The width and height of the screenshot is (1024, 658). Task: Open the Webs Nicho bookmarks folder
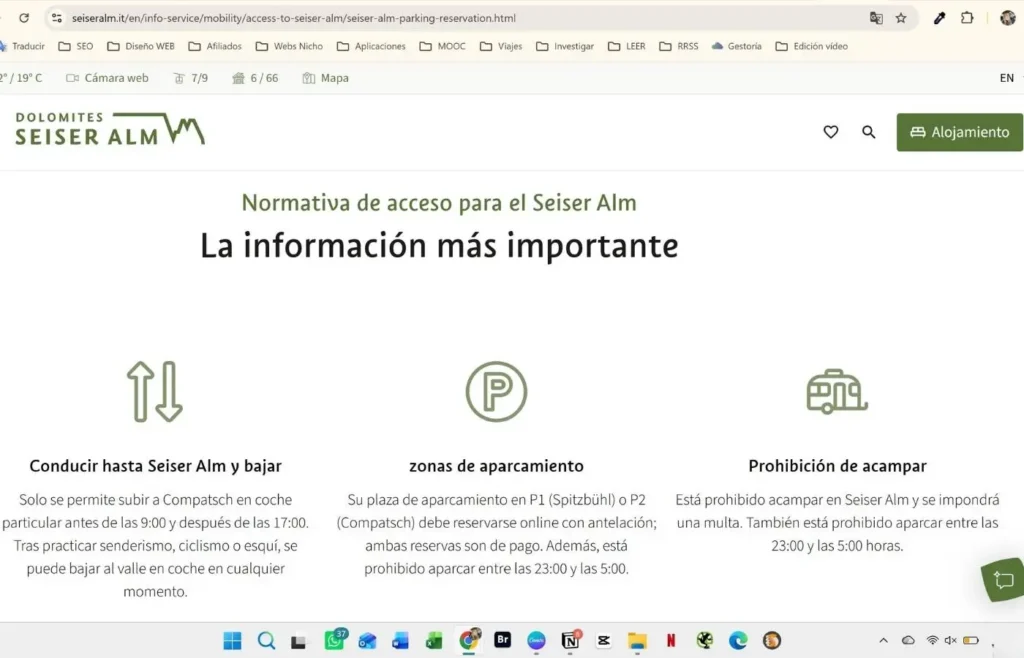289,46
